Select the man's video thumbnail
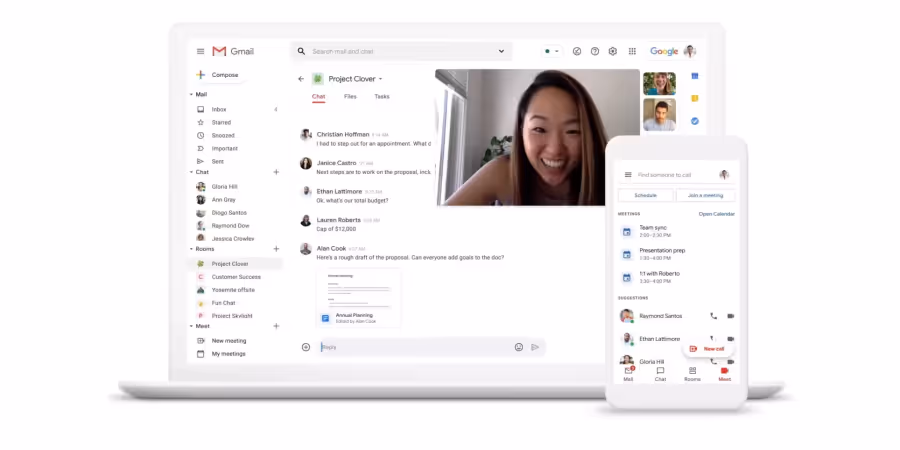The image size is (900, 450). point(659,114)
